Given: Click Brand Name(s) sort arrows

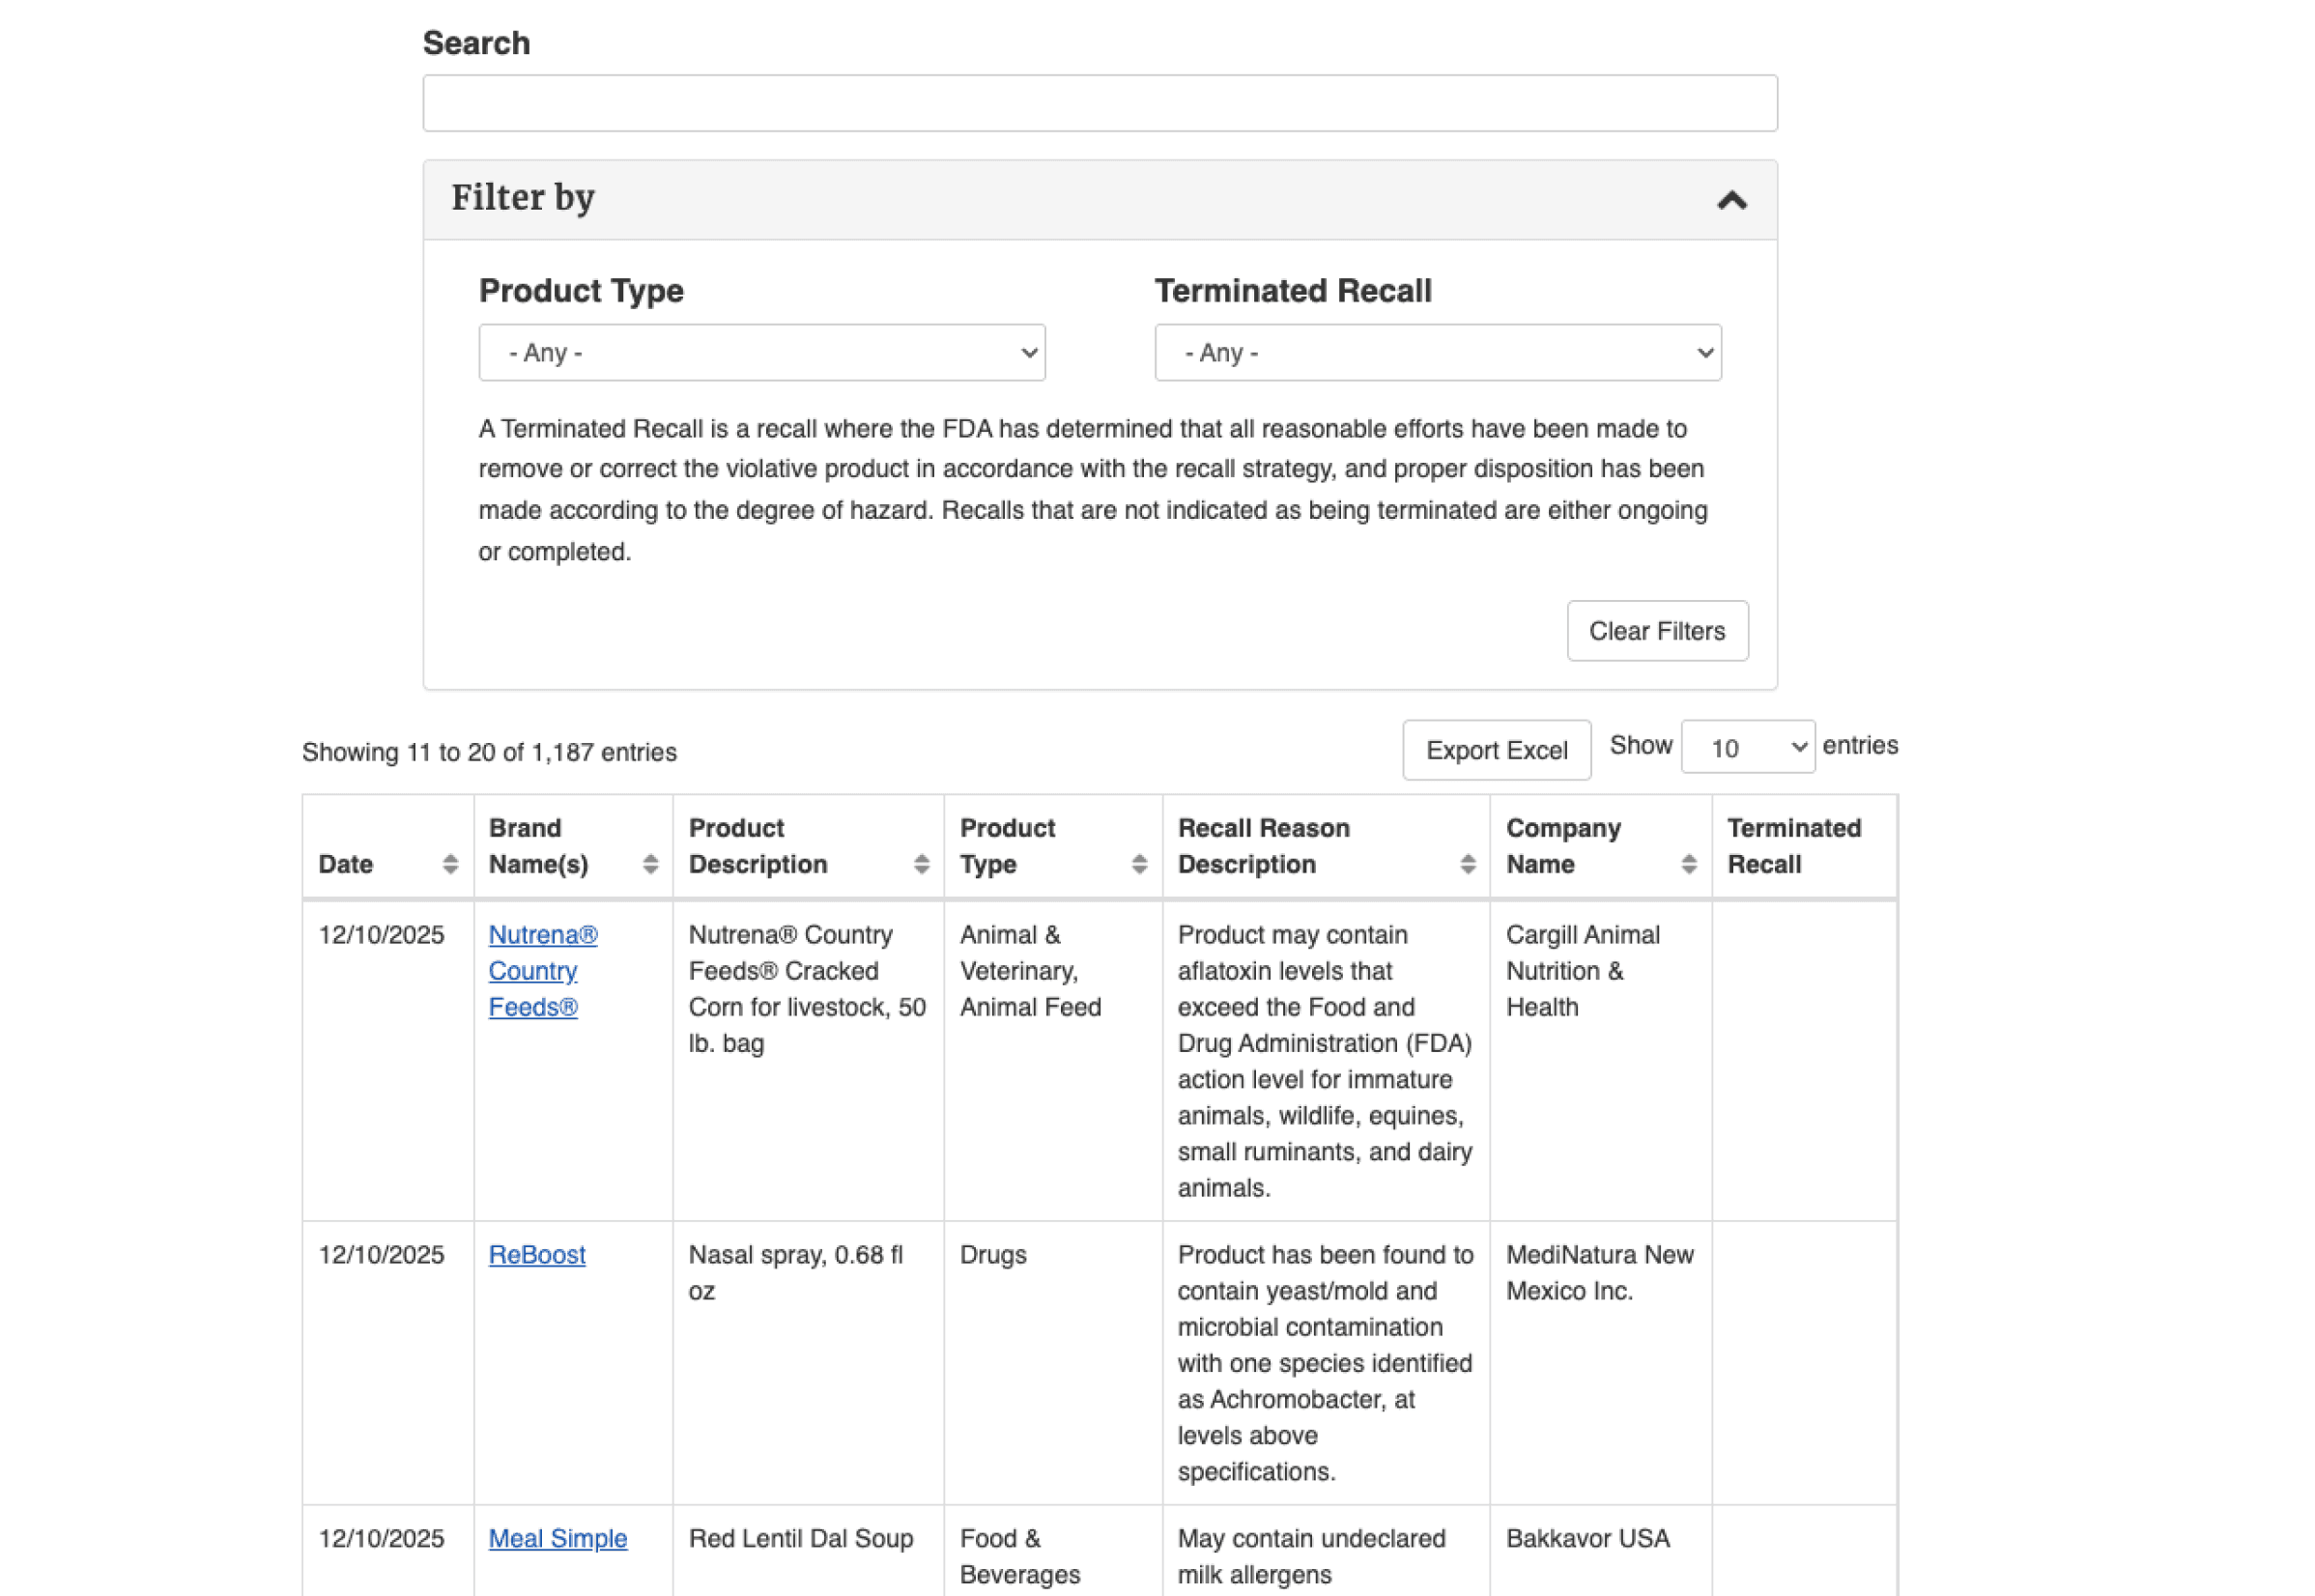Looking at the screenshot, I should (x=650, y=864).
